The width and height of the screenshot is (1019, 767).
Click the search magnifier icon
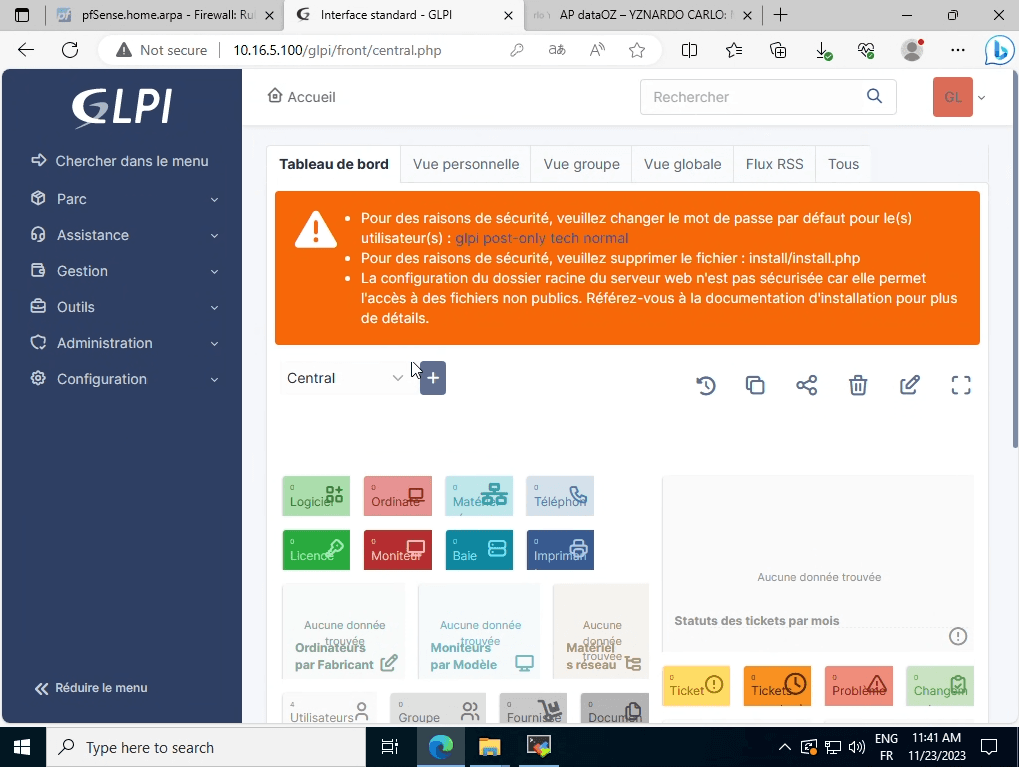click(x=875, y=97)
